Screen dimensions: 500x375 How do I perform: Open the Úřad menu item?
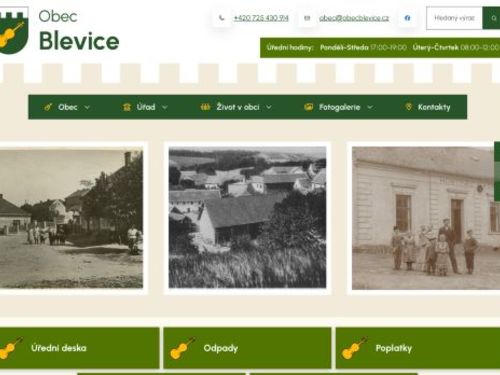[x=146, y=107]
